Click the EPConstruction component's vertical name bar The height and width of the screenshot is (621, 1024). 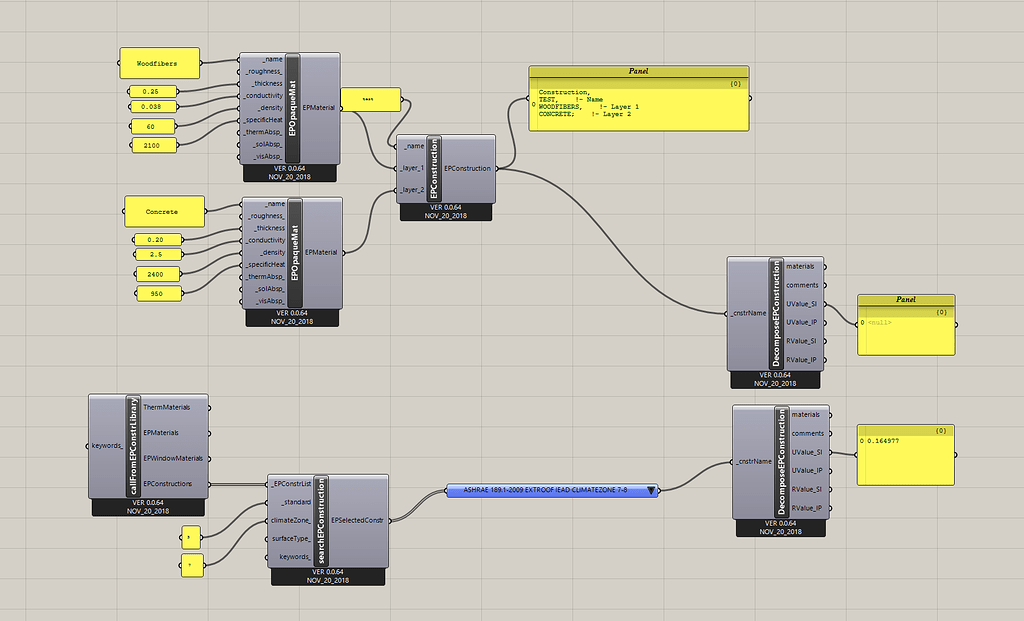click(x=434, y=168)
